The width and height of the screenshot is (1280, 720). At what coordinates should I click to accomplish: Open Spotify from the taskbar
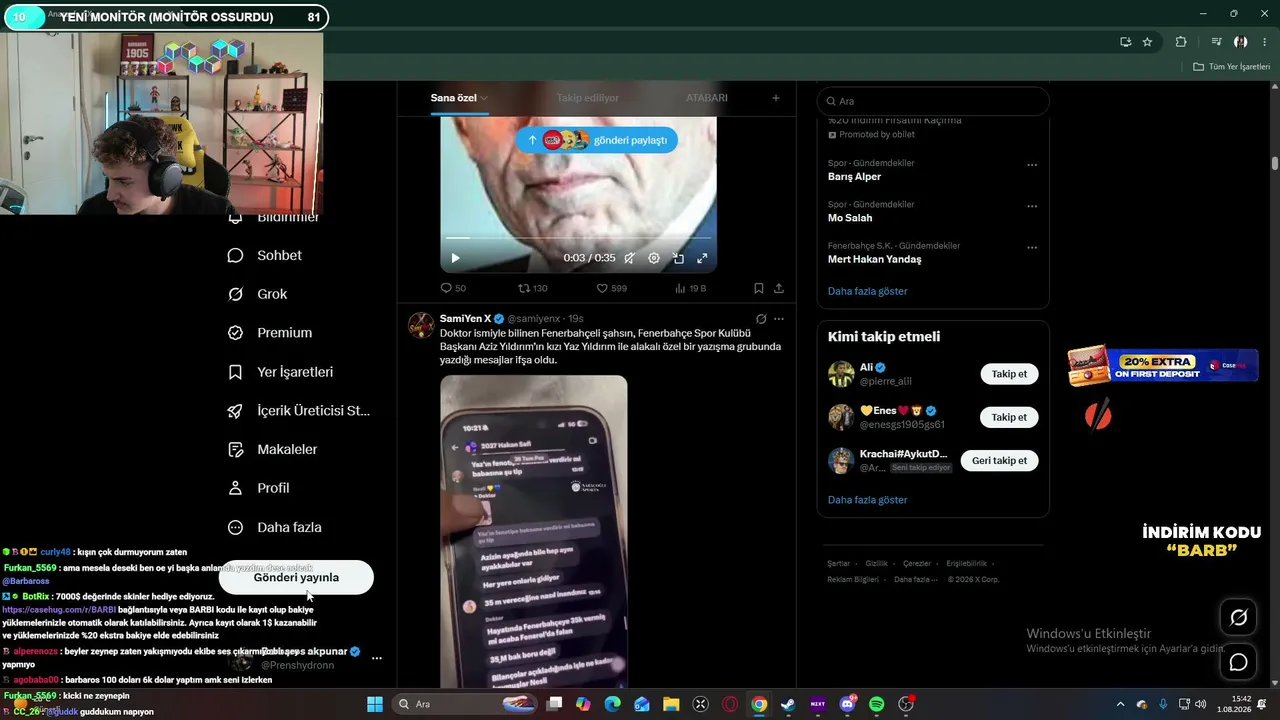click(877, 704)
